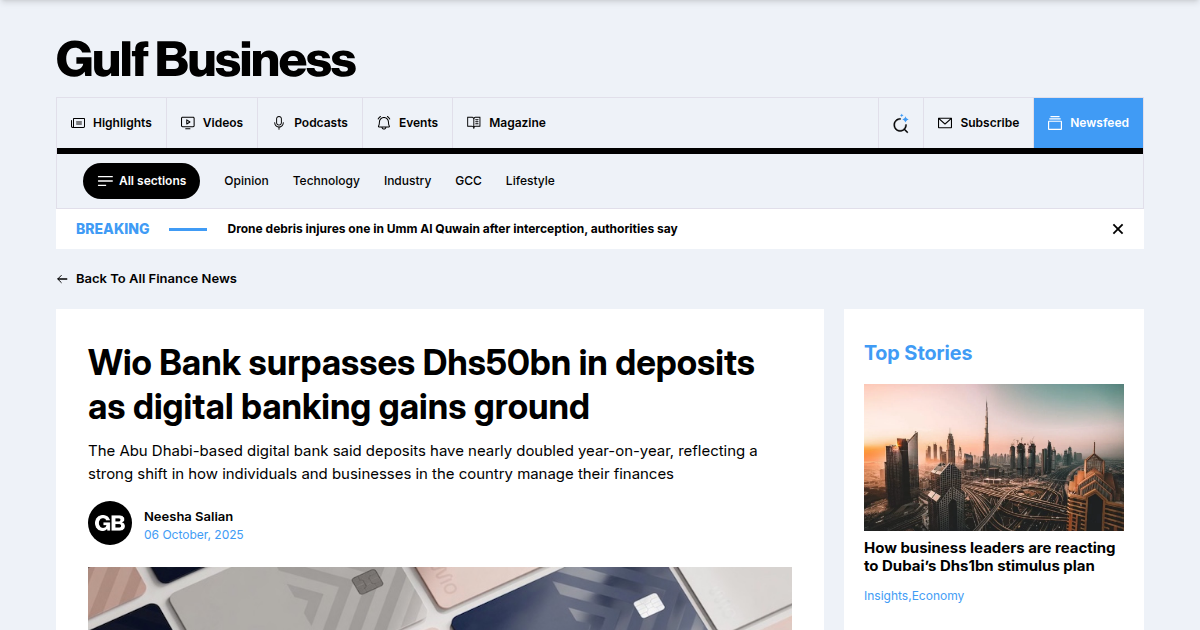
Task: Open the All sections menu
Action: pos(141,181)
